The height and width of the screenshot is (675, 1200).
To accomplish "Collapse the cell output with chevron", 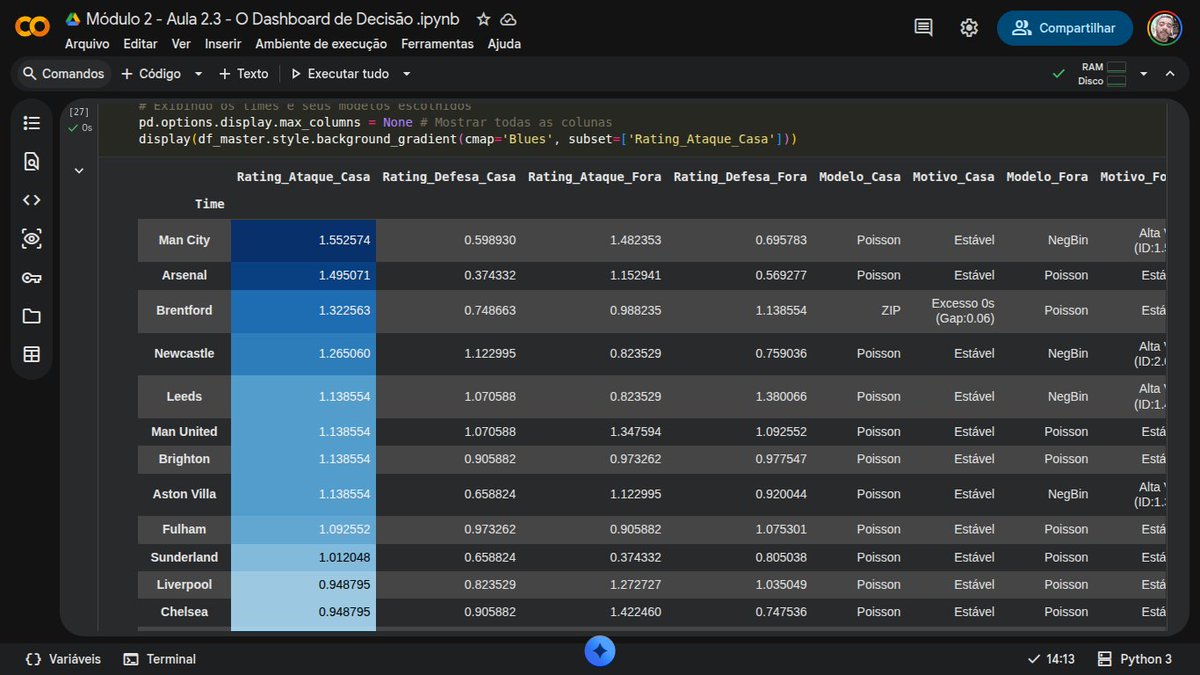I will click(x=79, y=171).
